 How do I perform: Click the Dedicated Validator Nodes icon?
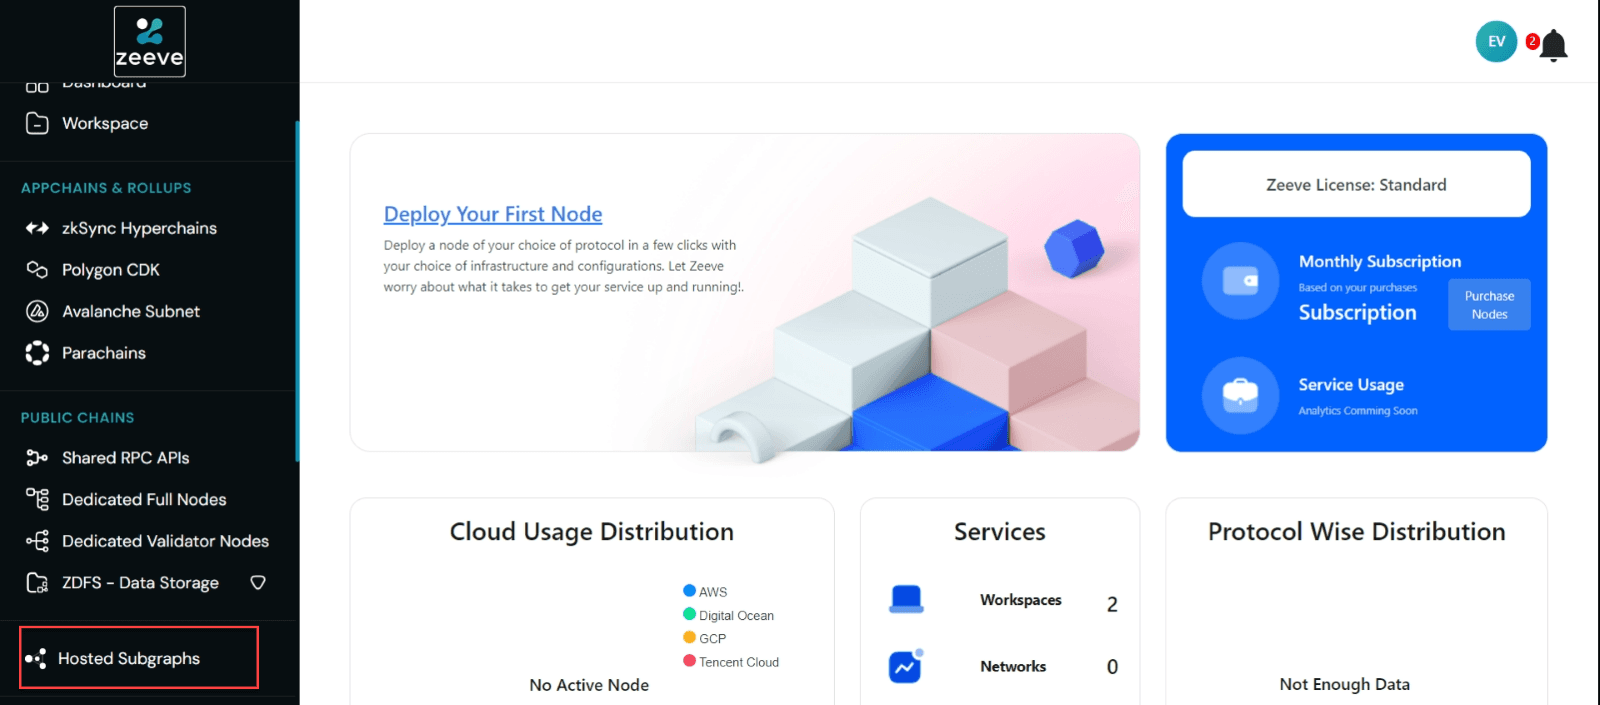tap(37, 541)
